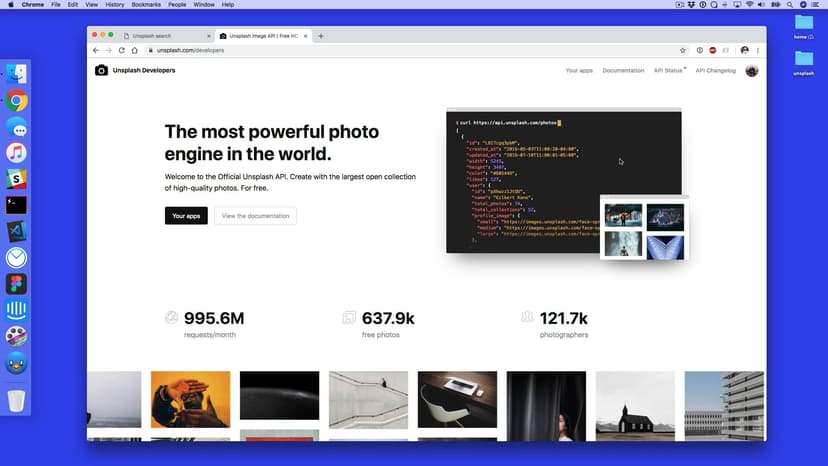Open the Chrome three-dot menu
Viewport: 828px width, 466px height.
click(x=758, y=50)
